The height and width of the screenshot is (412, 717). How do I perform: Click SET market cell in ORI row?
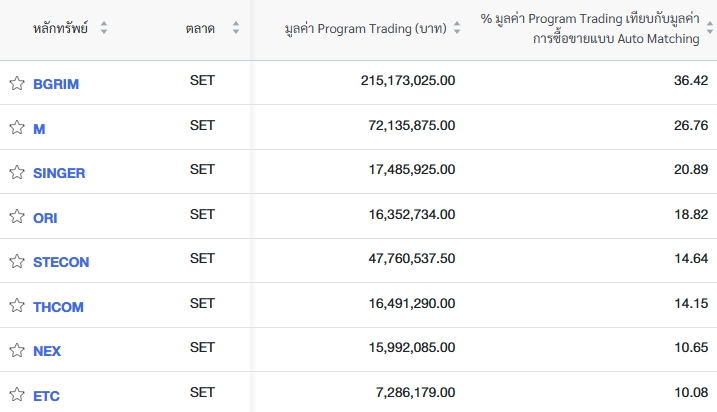tap(202, 214)
